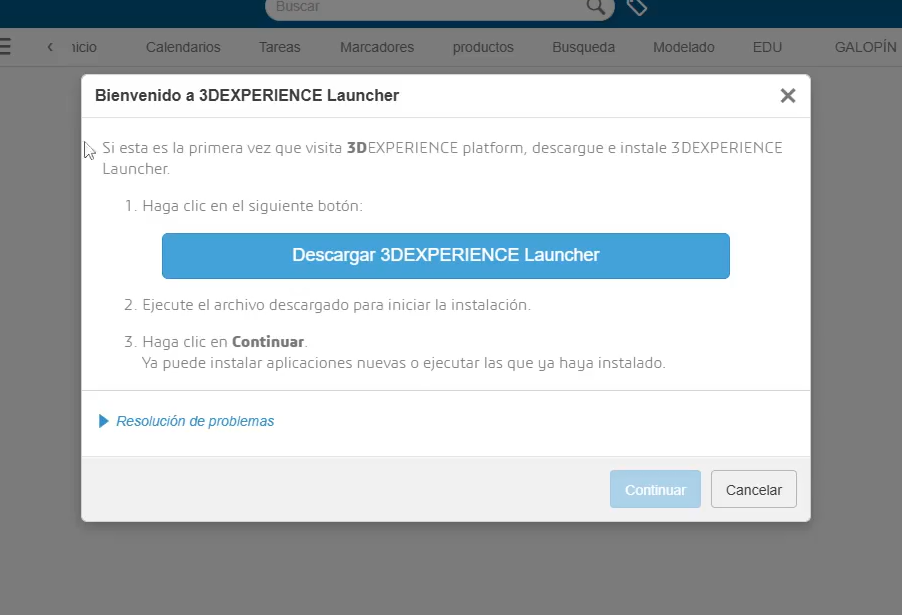Click Descargar 3DEXPERIENCE Launcher button

tap(445, 255)
